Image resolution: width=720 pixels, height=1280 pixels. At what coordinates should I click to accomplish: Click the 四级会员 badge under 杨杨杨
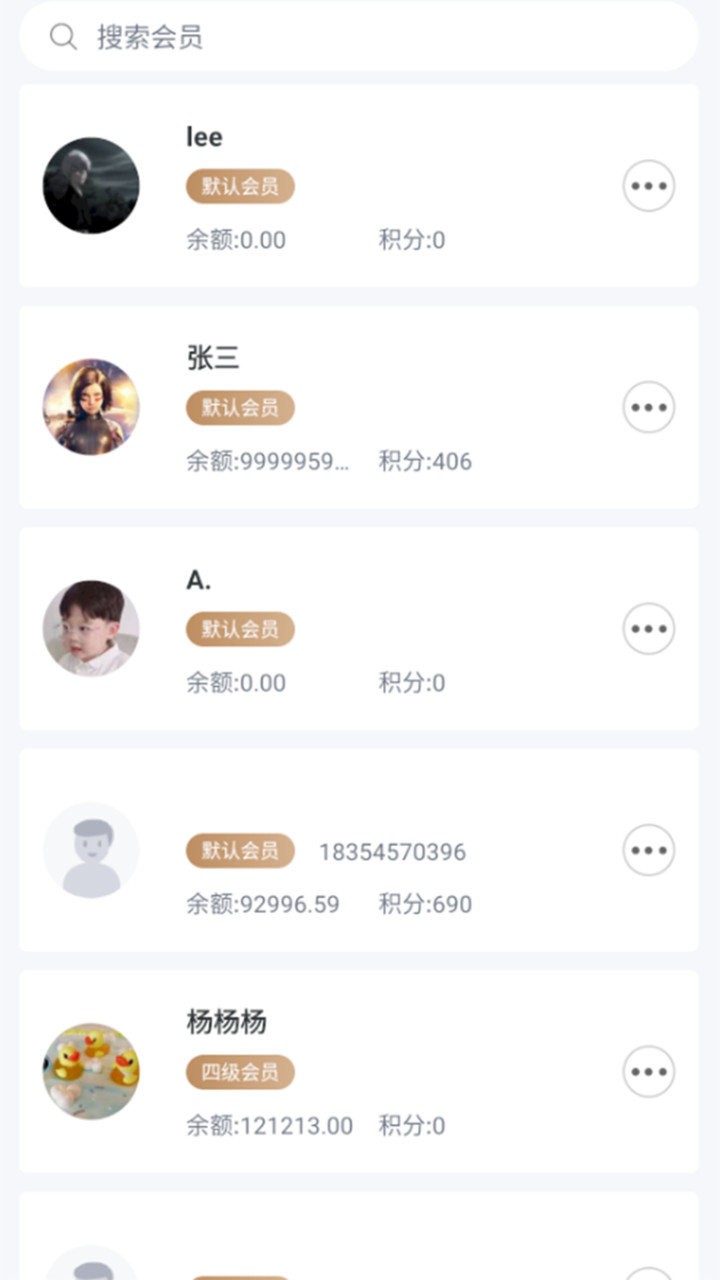(240, 1072)
